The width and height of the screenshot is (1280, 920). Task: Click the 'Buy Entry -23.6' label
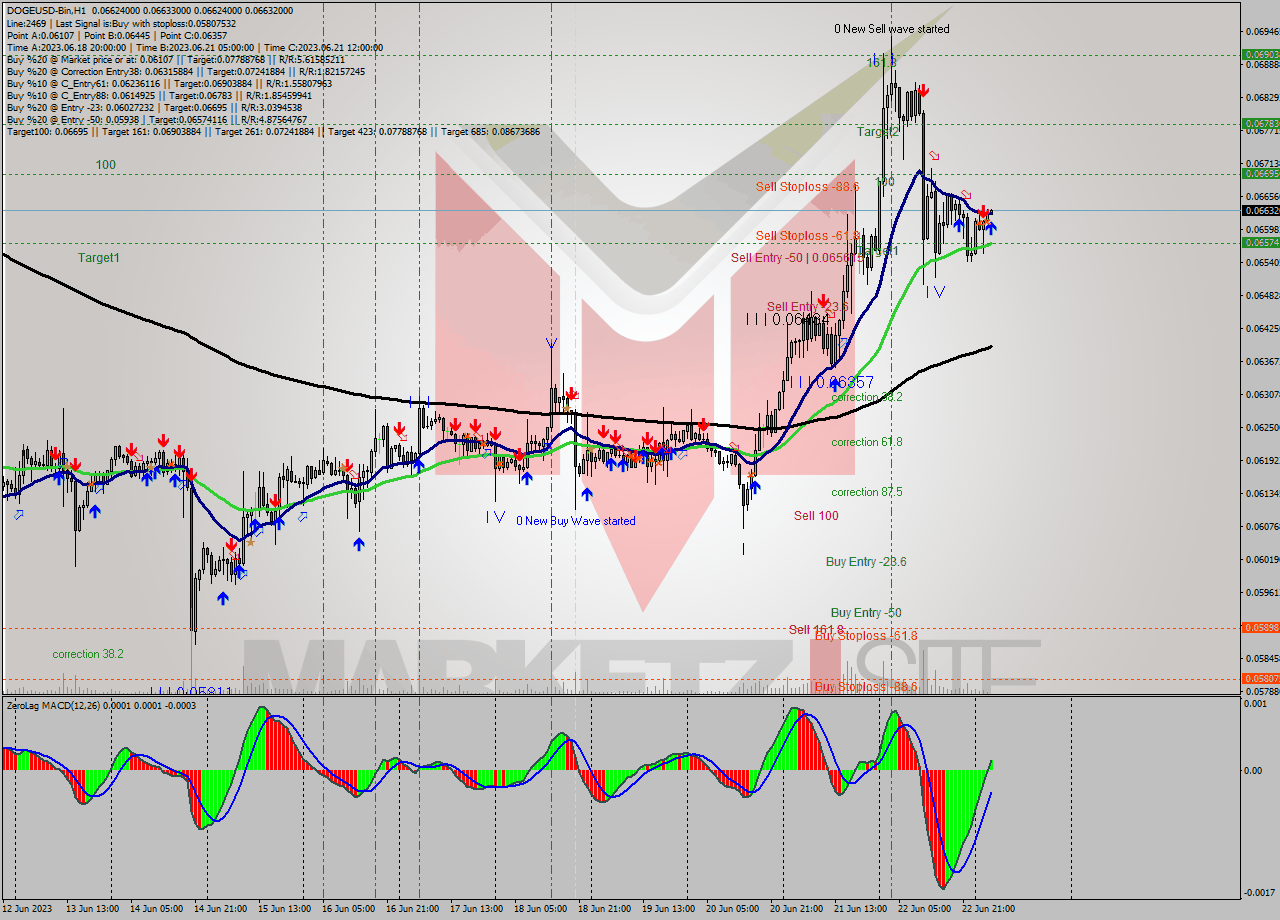pos(866,562)
